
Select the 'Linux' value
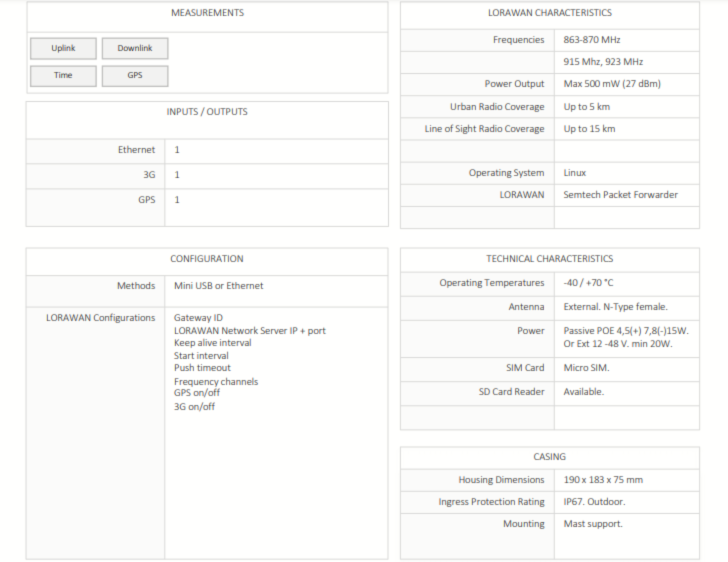pyautogui.click(x=575, y=173)
